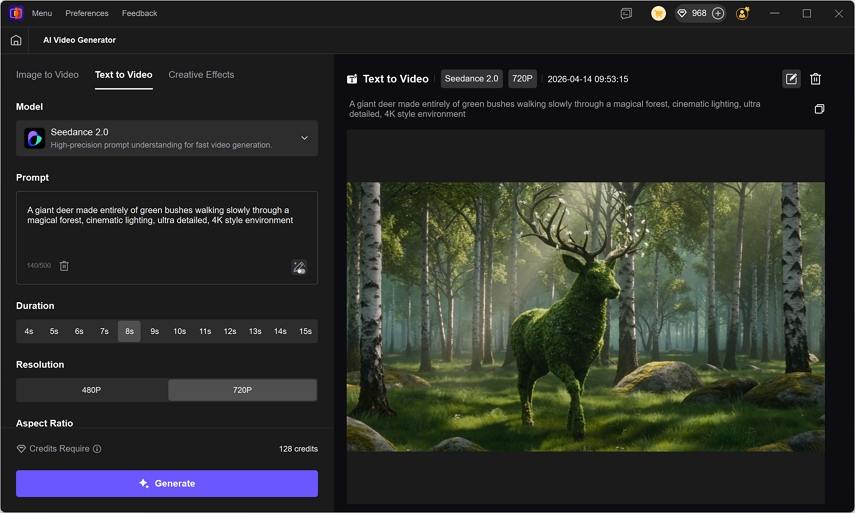855x513 pixels.
Task: Open the Menu in title bar
Action: 41,14
